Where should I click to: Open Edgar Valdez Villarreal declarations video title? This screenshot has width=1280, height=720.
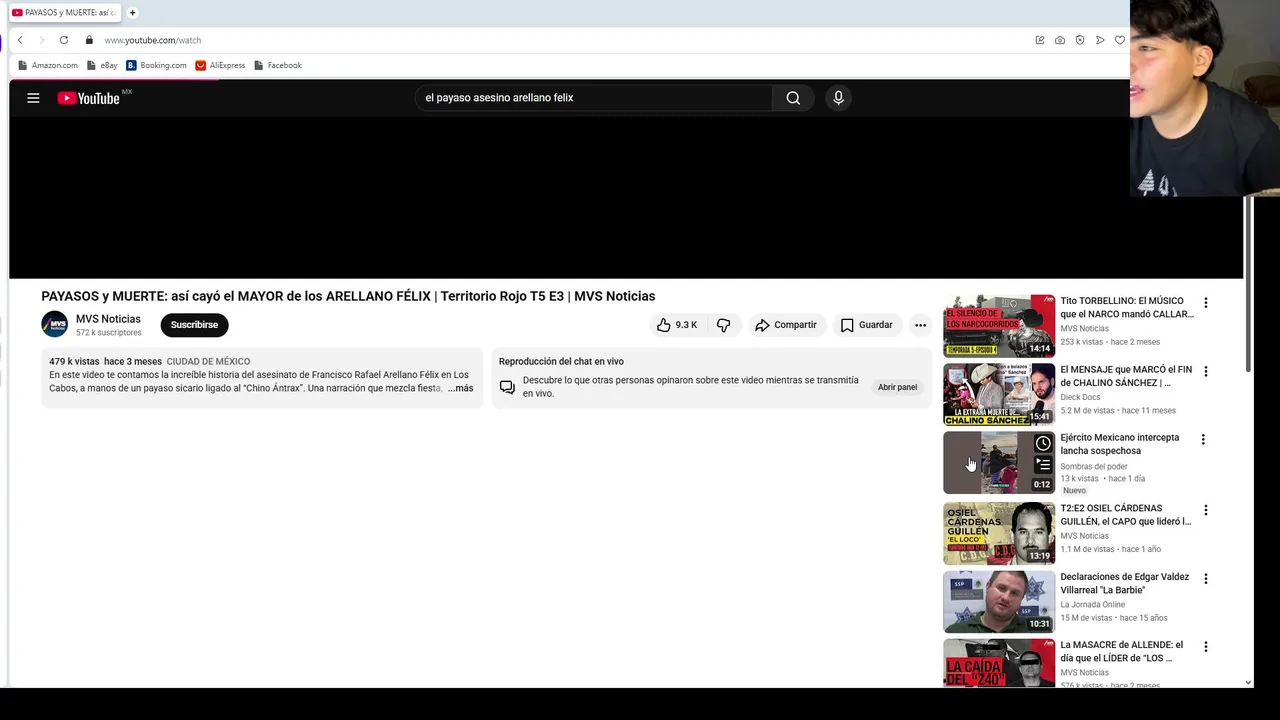(x=1125, y=583)
